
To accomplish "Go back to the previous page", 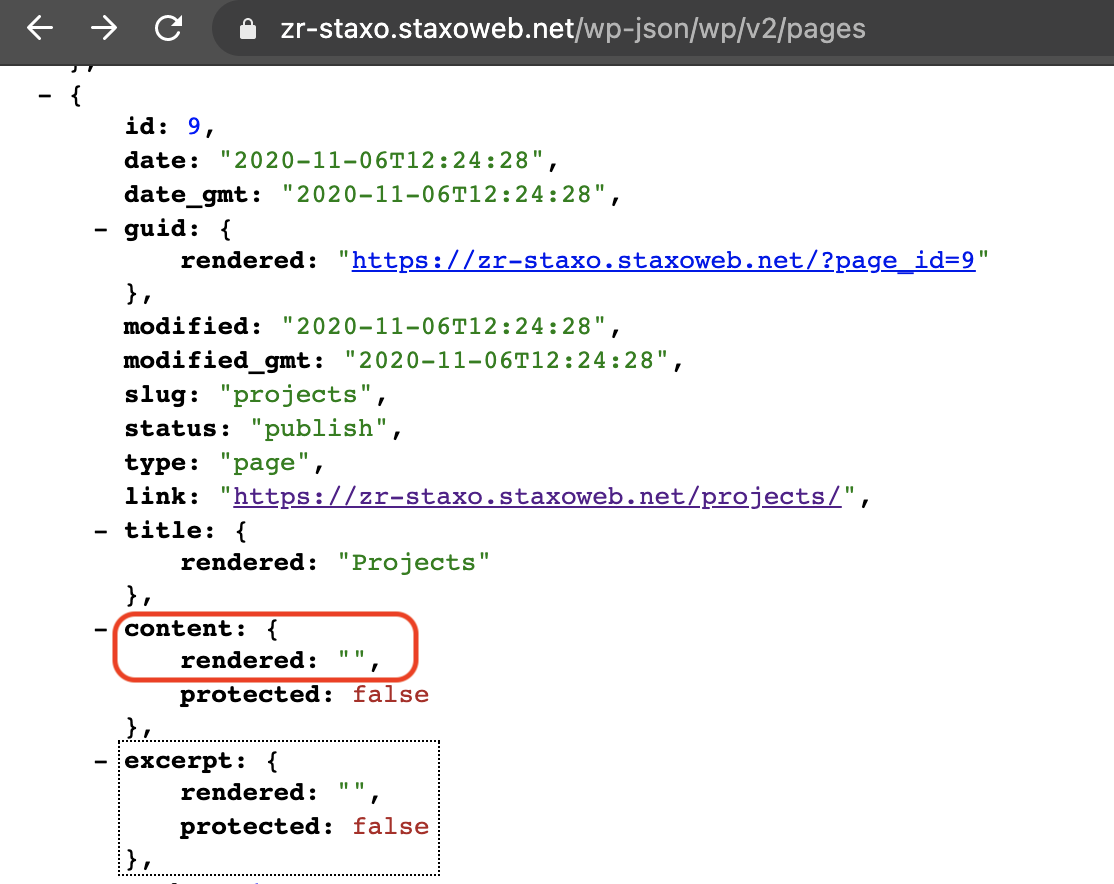I will click(x=40, y=29).
